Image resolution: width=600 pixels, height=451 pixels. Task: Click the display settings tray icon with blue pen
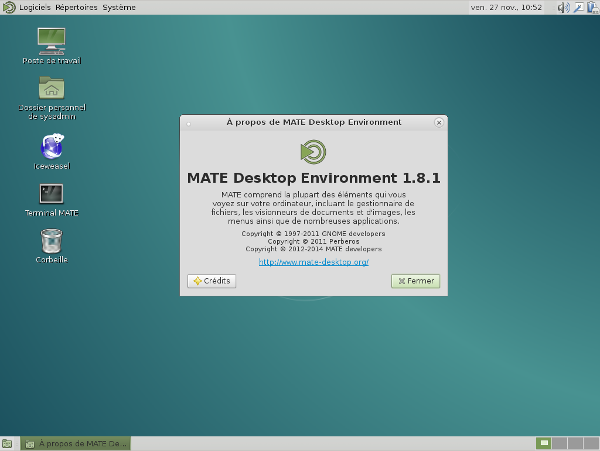579,7
